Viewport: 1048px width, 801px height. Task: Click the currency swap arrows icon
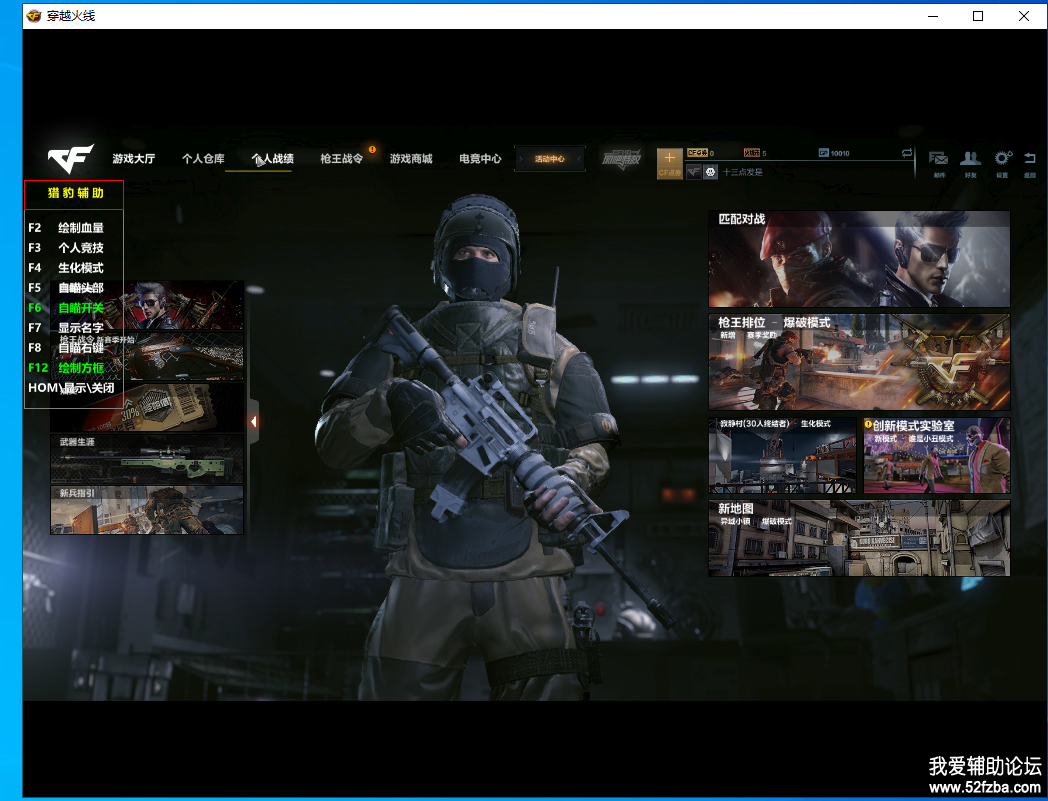pyautogui.click(x=906, y=153)
